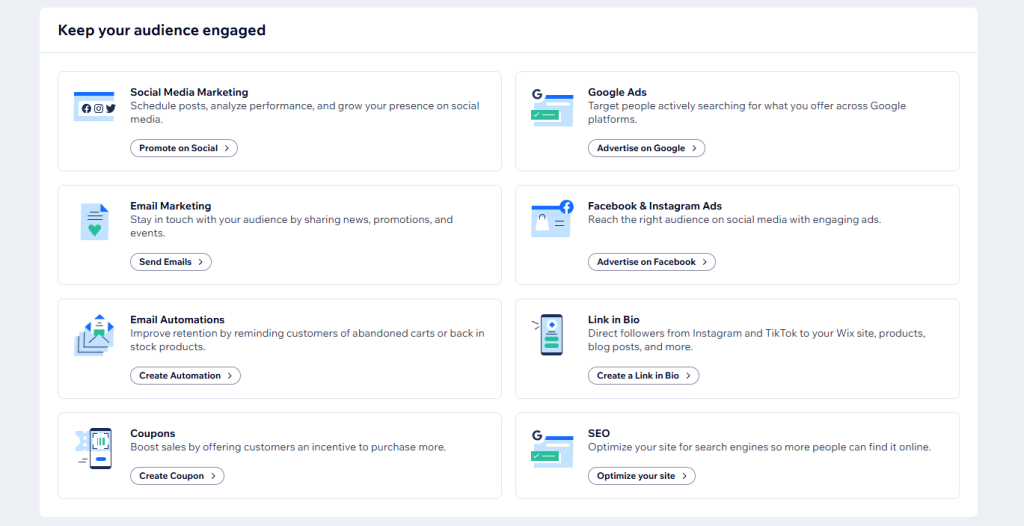Screen dimensions: 1024x526
Task: Click the Social Media Marketing icon
Action: (94, 107)
